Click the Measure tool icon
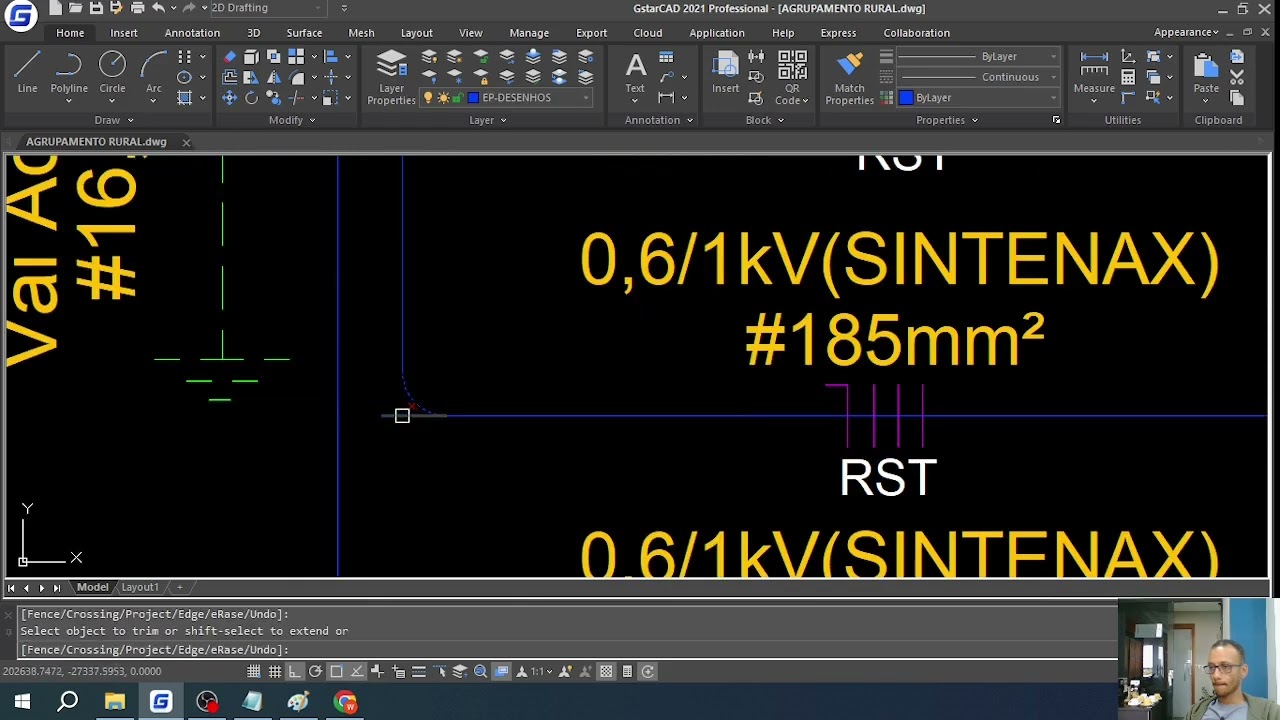Image resolution: width=1280 pixels, height=720 pixels. (x=1094, y=73)
